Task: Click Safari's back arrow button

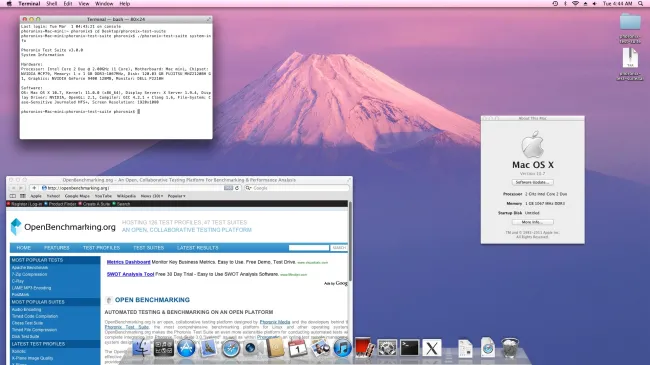Action: 14,188
